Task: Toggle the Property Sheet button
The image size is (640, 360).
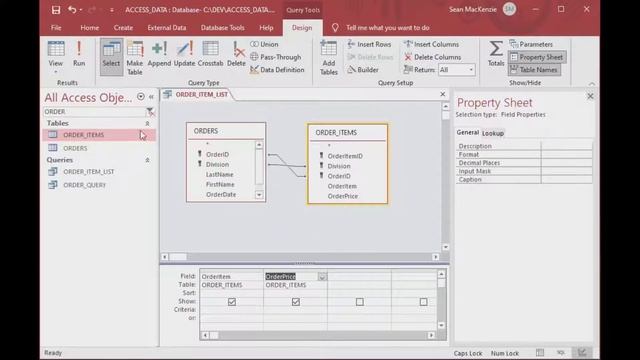Action: tap(537, 57)
